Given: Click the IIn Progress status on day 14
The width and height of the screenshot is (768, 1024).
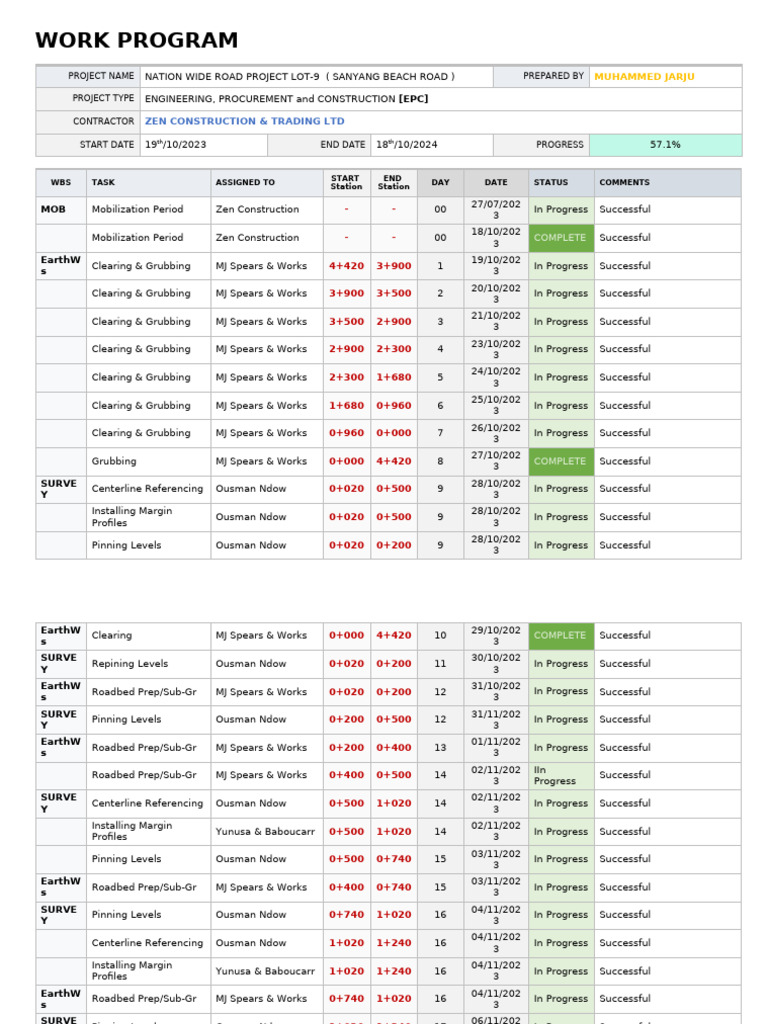Looking at the screenshot, I should [561, 775].
